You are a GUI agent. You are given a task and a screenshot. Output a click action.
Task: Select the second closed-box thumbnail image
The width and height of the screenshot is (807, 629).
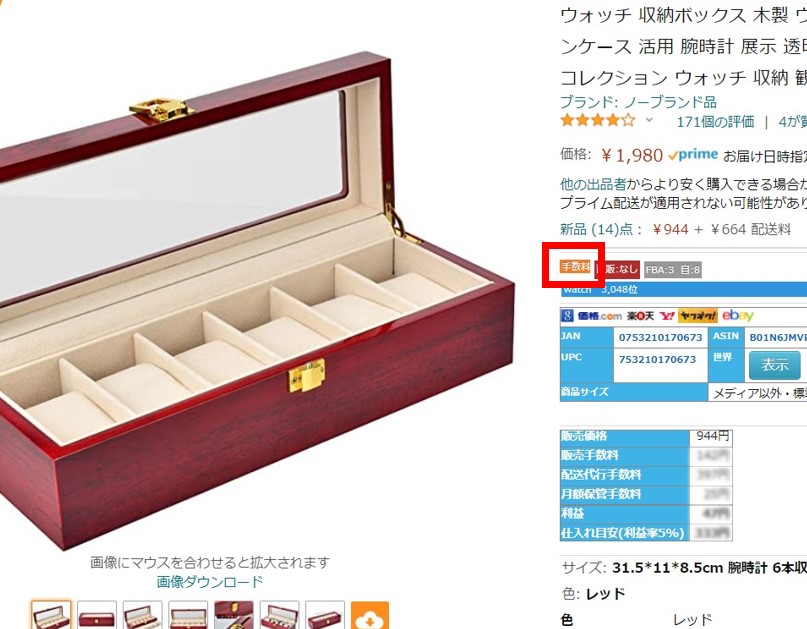(x=97, y=615)
